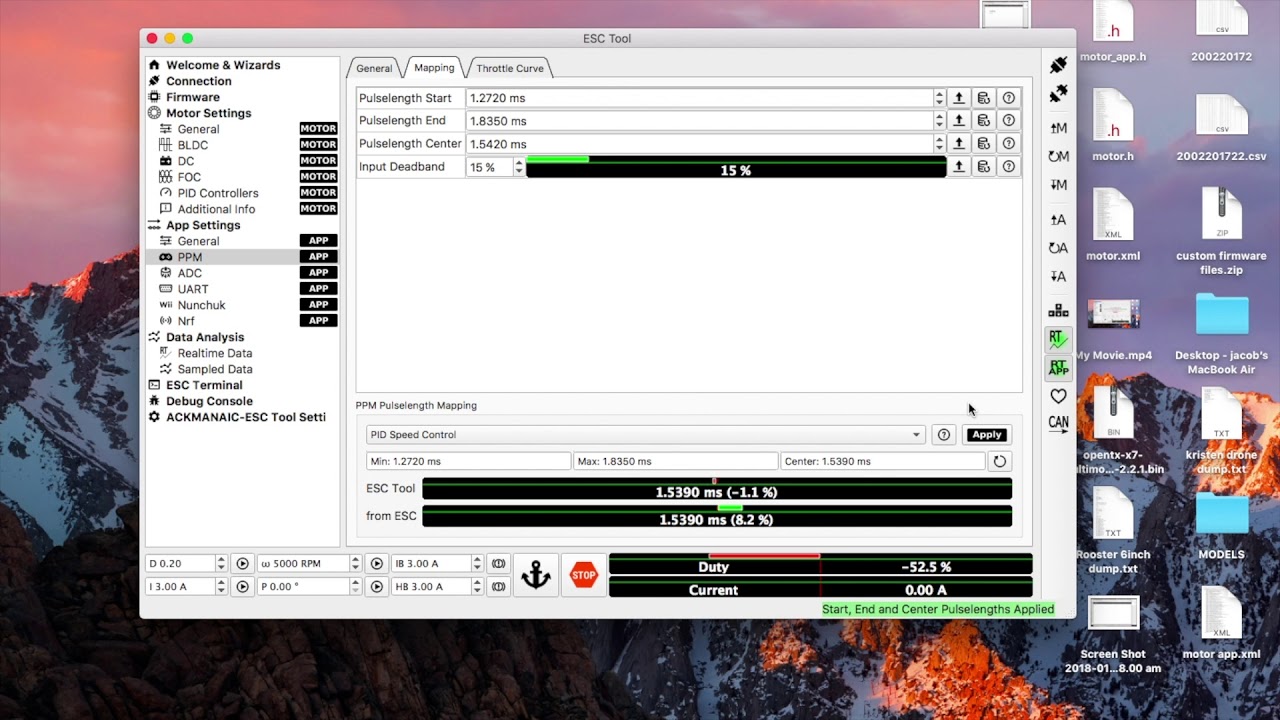Switch to the Throttle Curve tab
1280x720 pixels.
click(x=509, y=68)
